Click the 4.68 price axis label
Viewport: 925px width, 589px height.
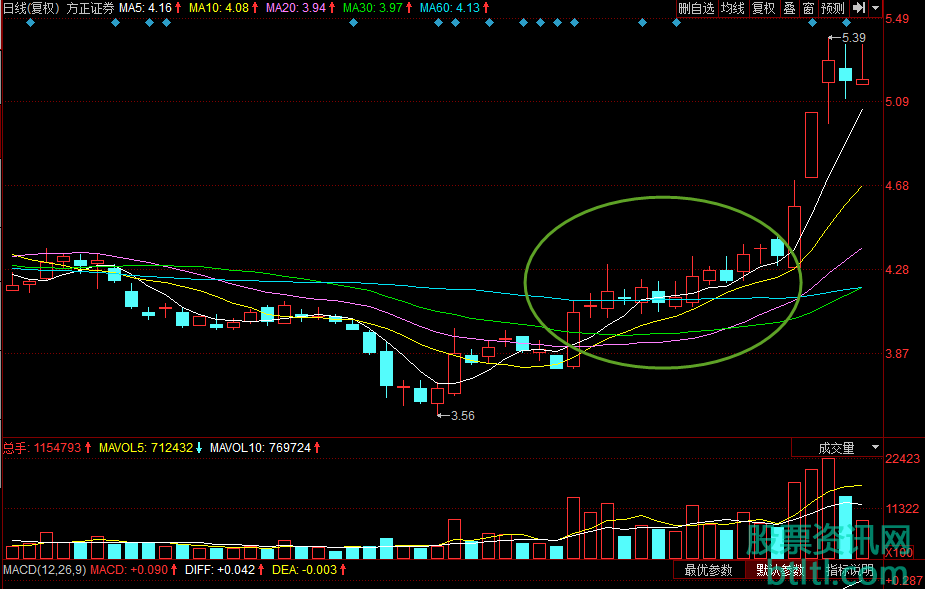click(897, 186)
